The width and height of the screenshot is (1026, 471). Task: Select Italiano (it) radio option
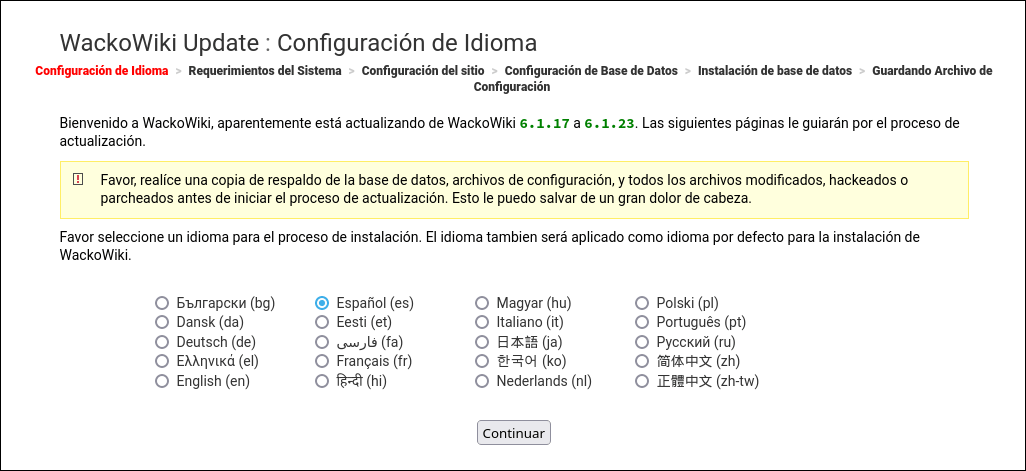pyautogui.click(x=482, y=322)
